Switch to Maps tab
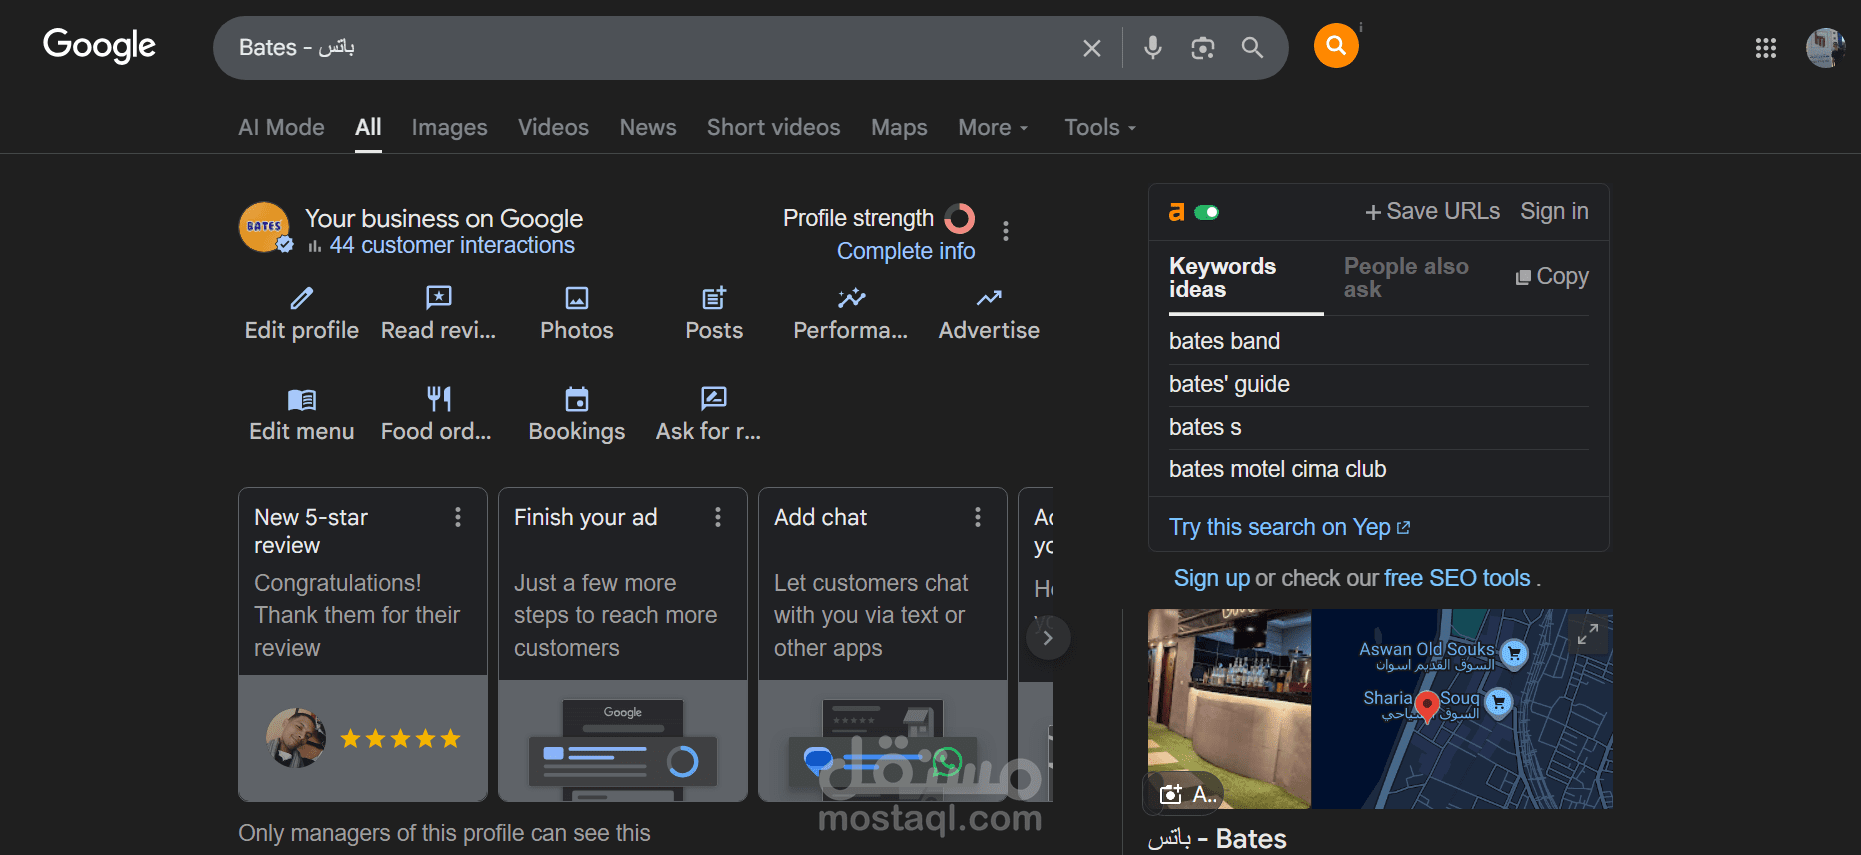The width and height of the screenshot is (1861, 855). click(x=899, y=128)
